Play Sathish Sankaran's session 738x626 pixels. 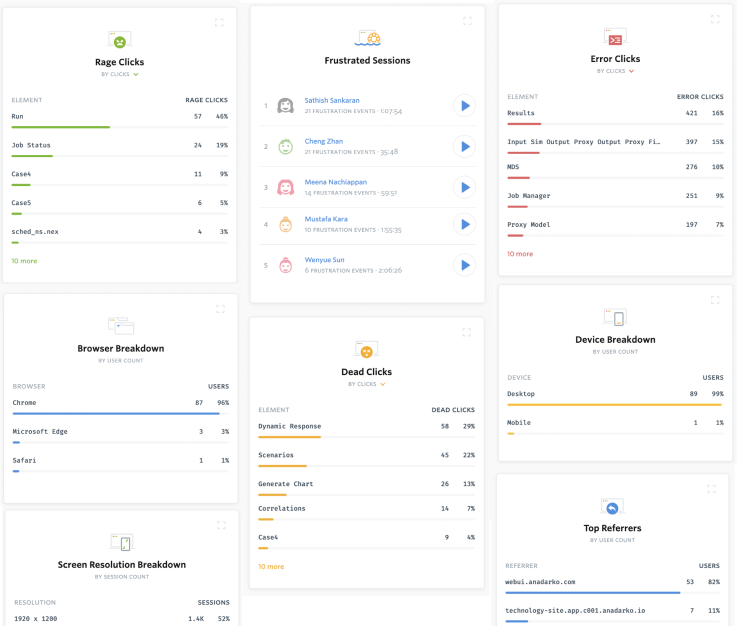pyautogui.click(x=465, y=105)
